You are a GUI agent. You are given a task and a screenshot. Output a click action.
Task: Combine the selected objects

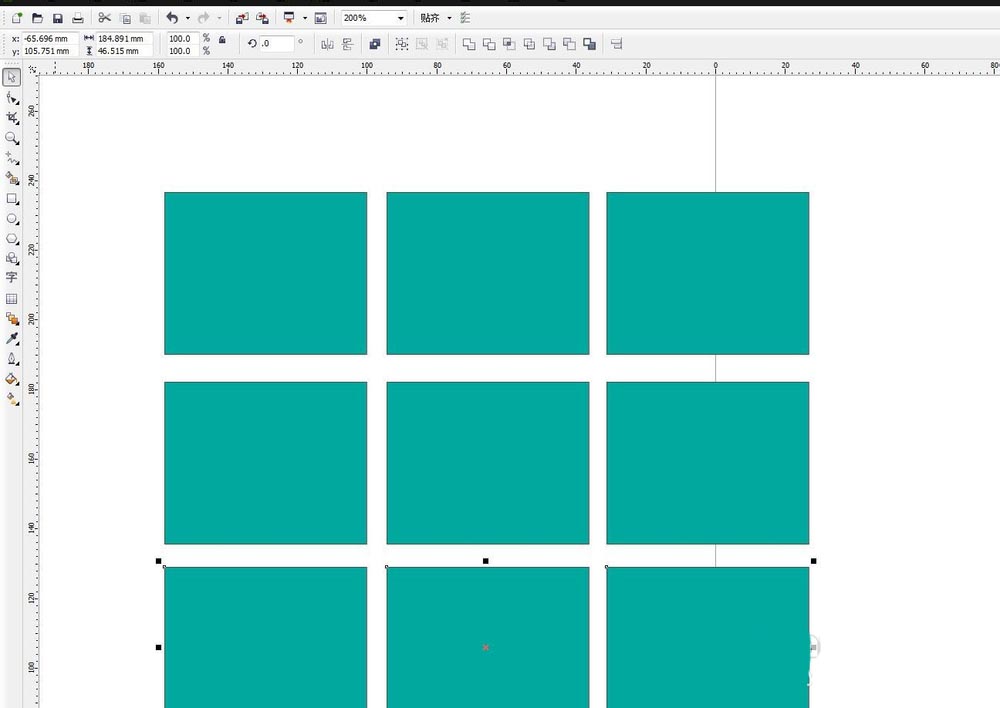374,44
